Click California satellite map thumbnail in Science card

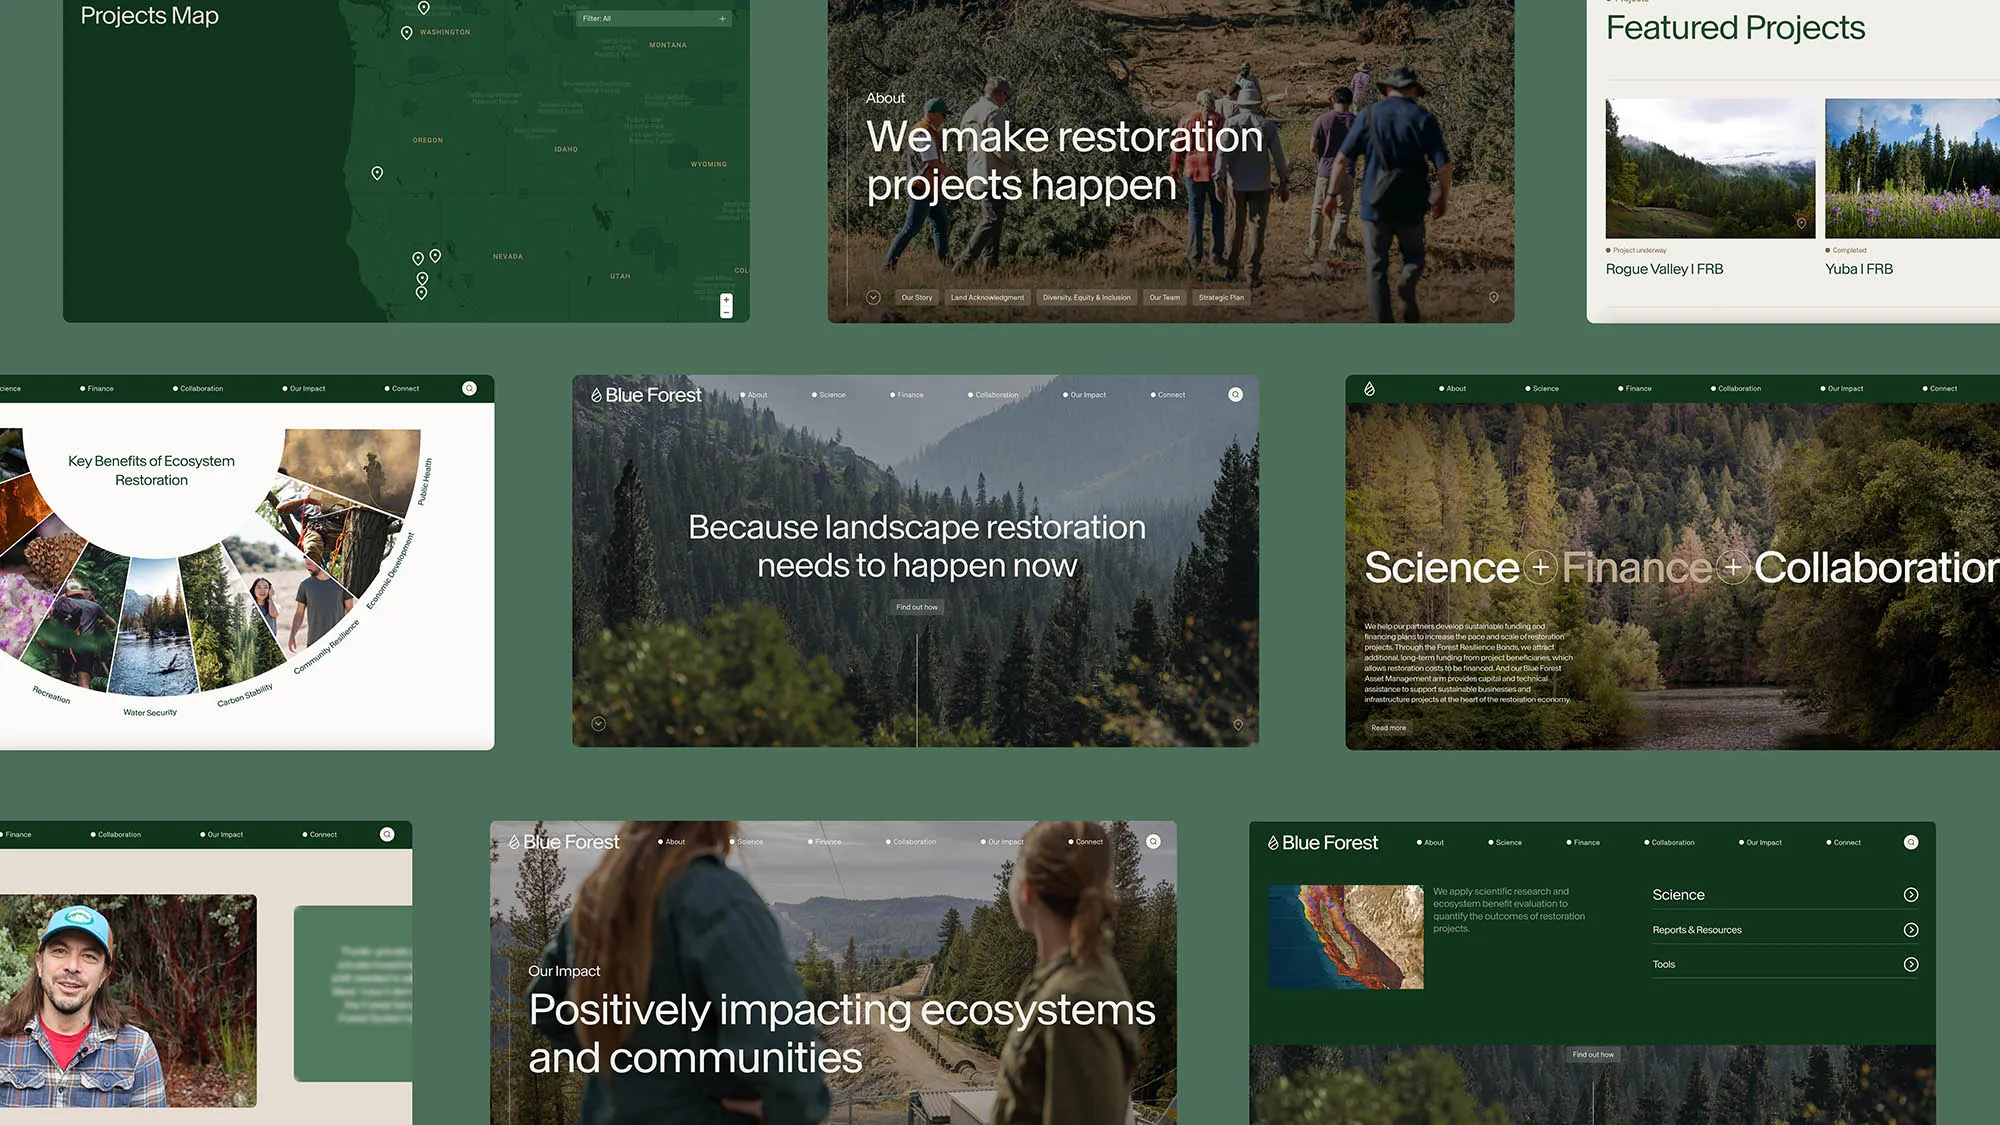coord(1345,937)
